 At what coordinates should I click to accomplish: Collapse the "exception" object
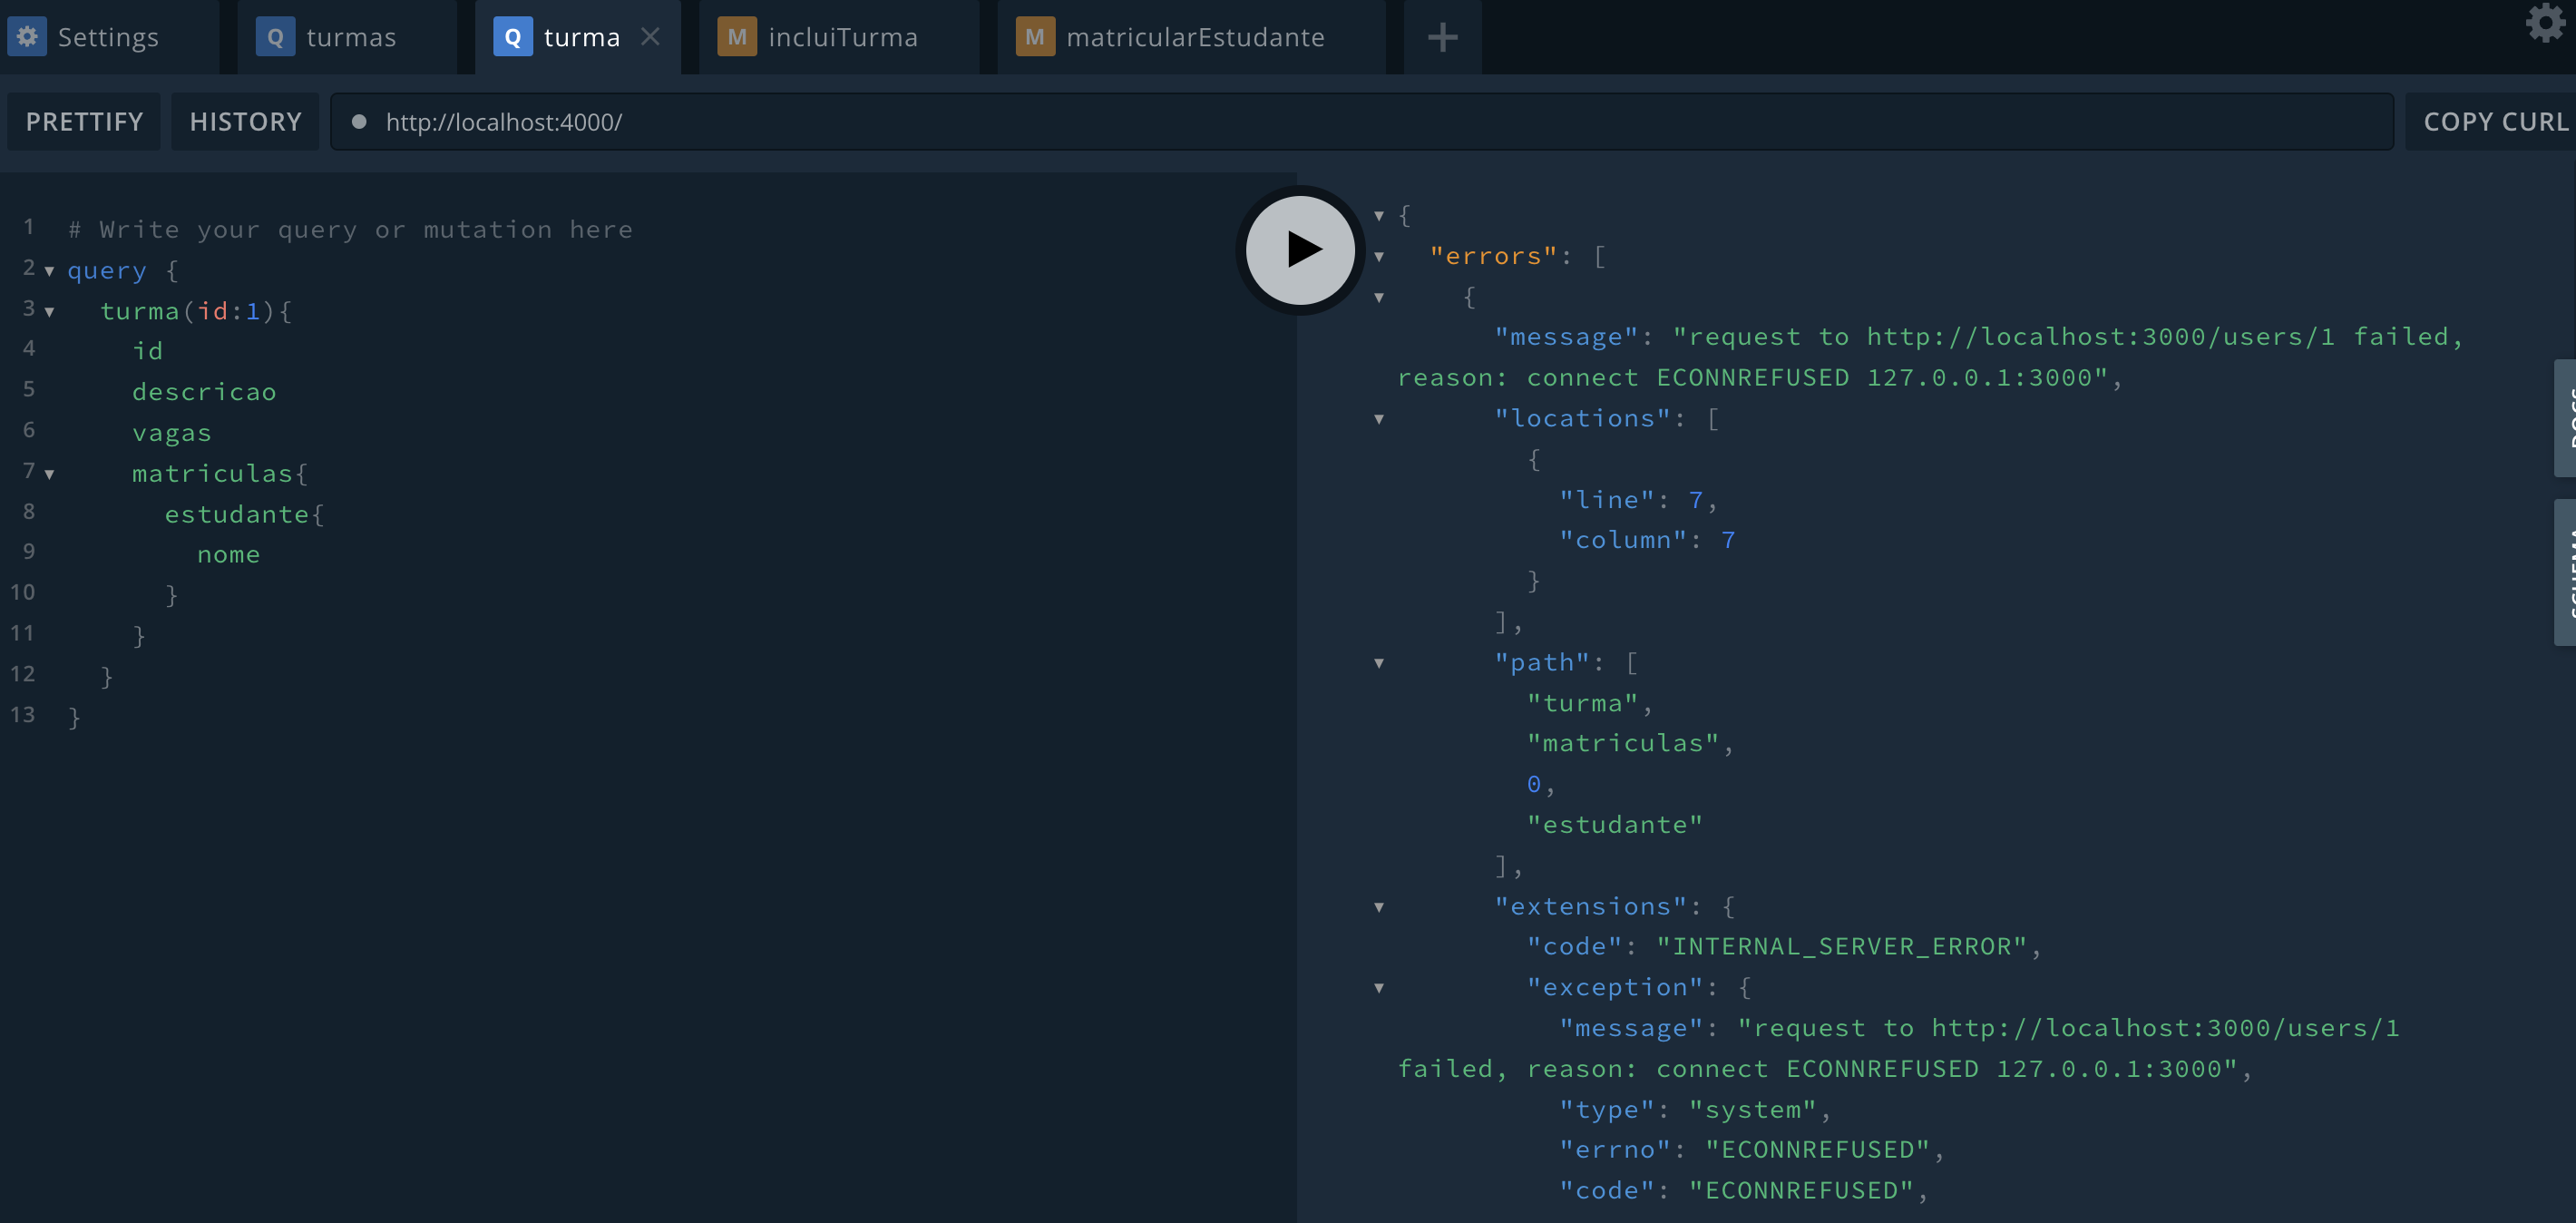tap(1379, 988)
